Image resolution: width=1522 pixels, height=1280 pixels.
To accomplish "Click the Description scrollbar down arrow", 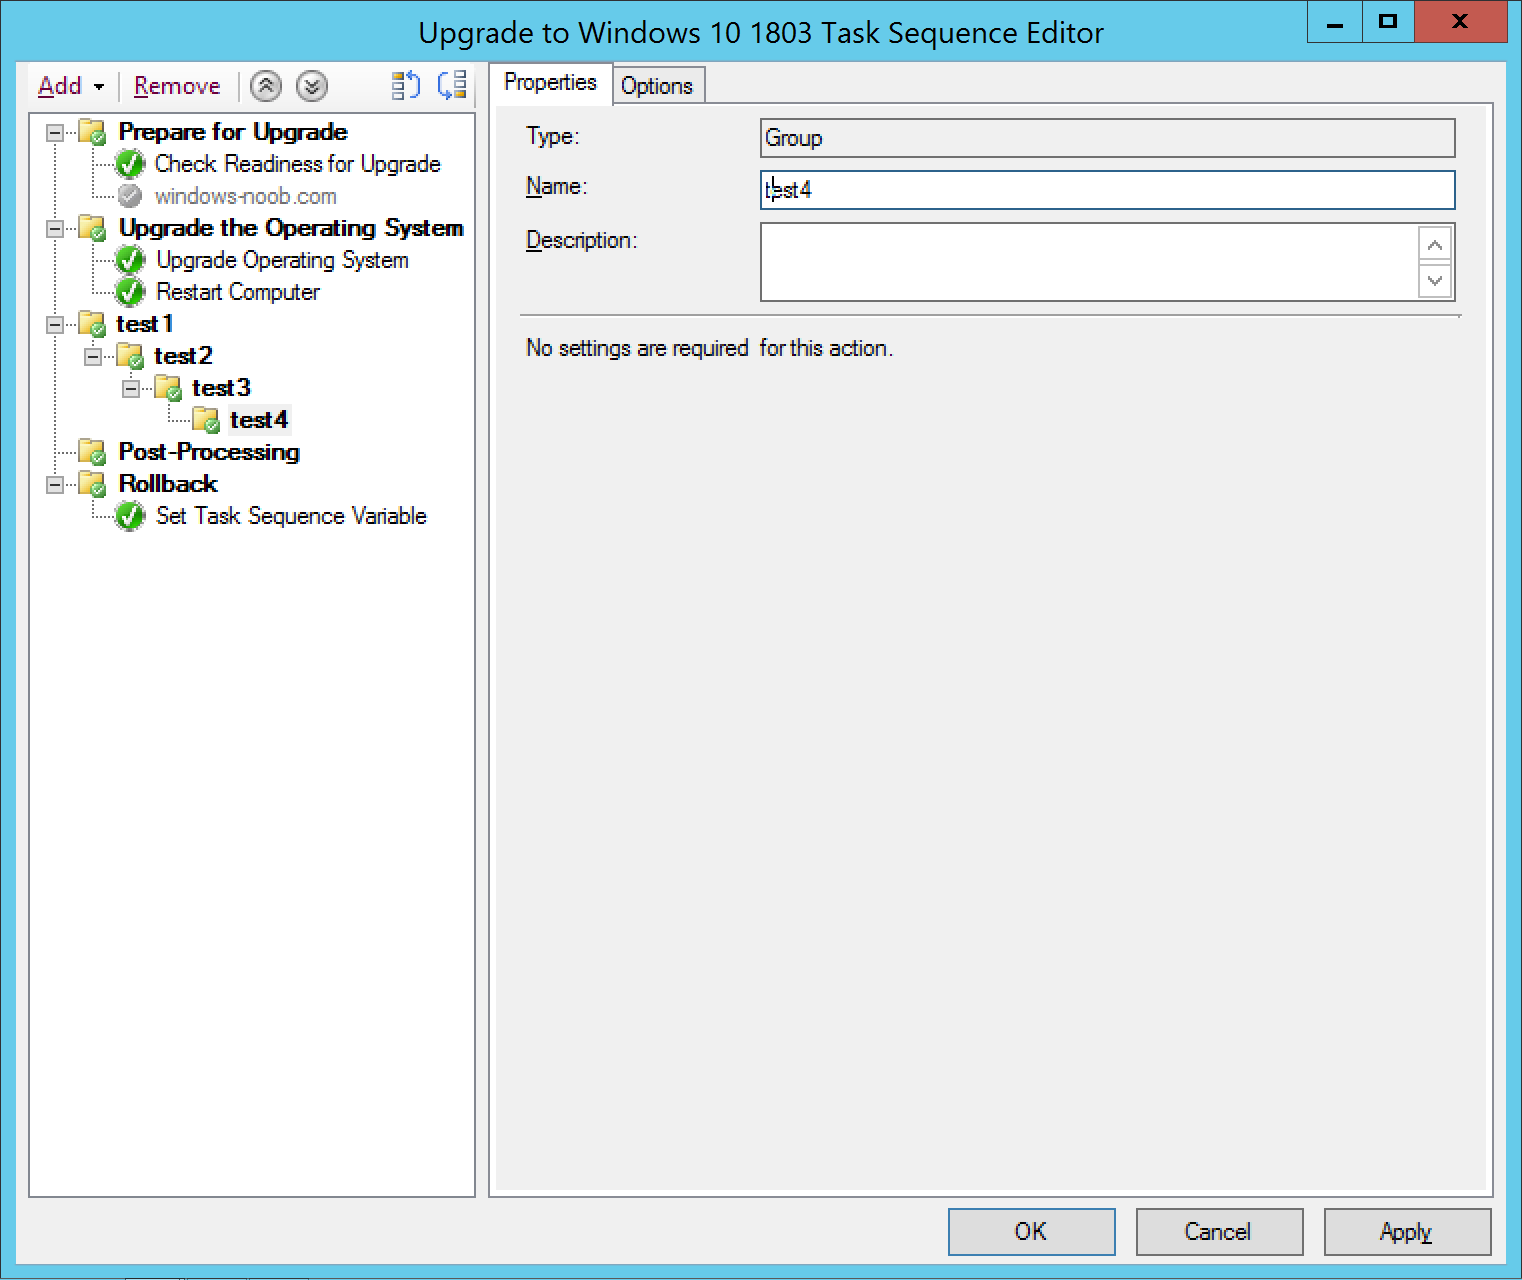I will click(x=1435, y=280).
